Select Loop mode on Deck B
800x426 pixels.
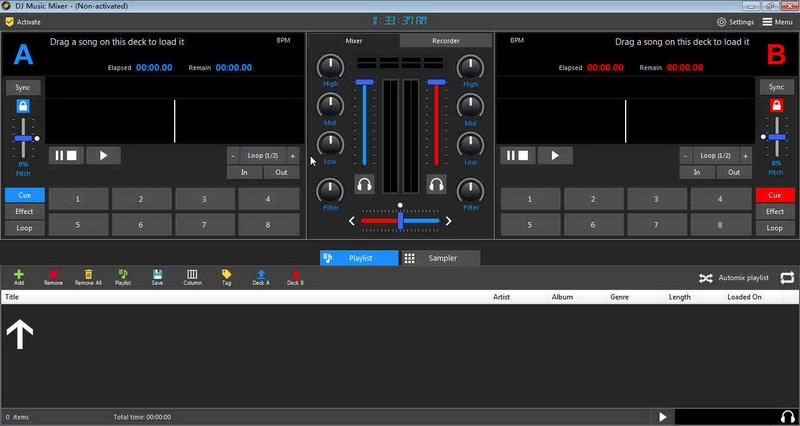point(774,228)
